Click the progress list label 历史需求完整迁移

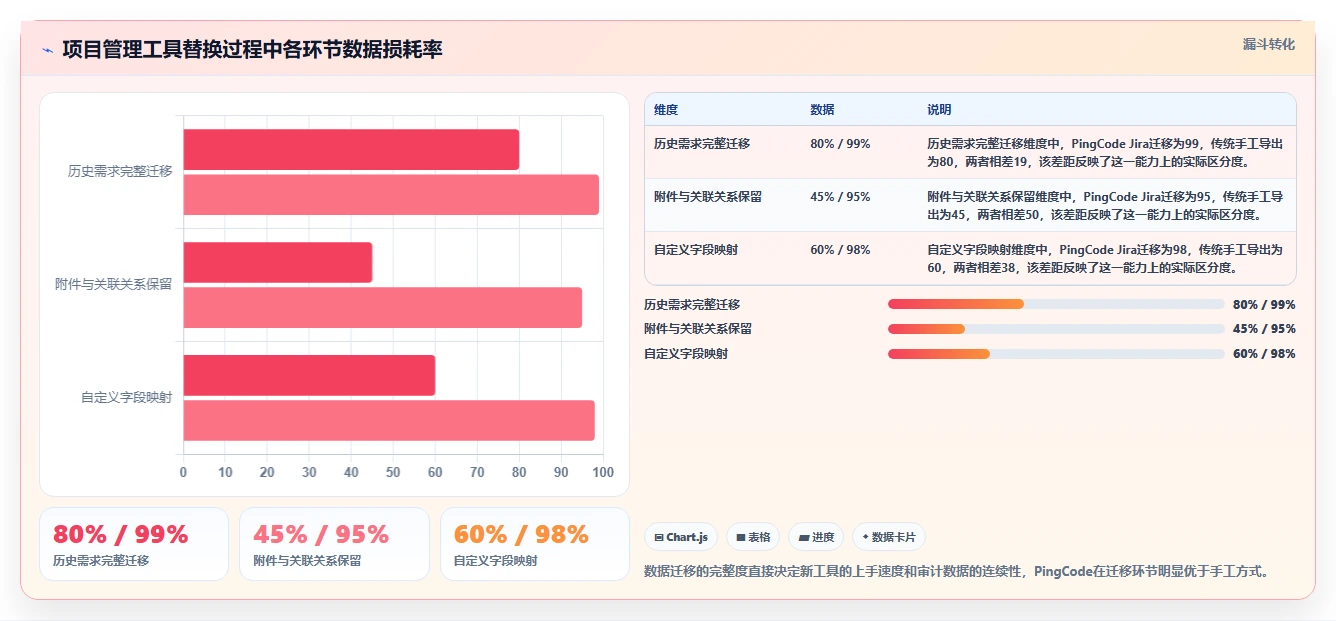point(692,305)
